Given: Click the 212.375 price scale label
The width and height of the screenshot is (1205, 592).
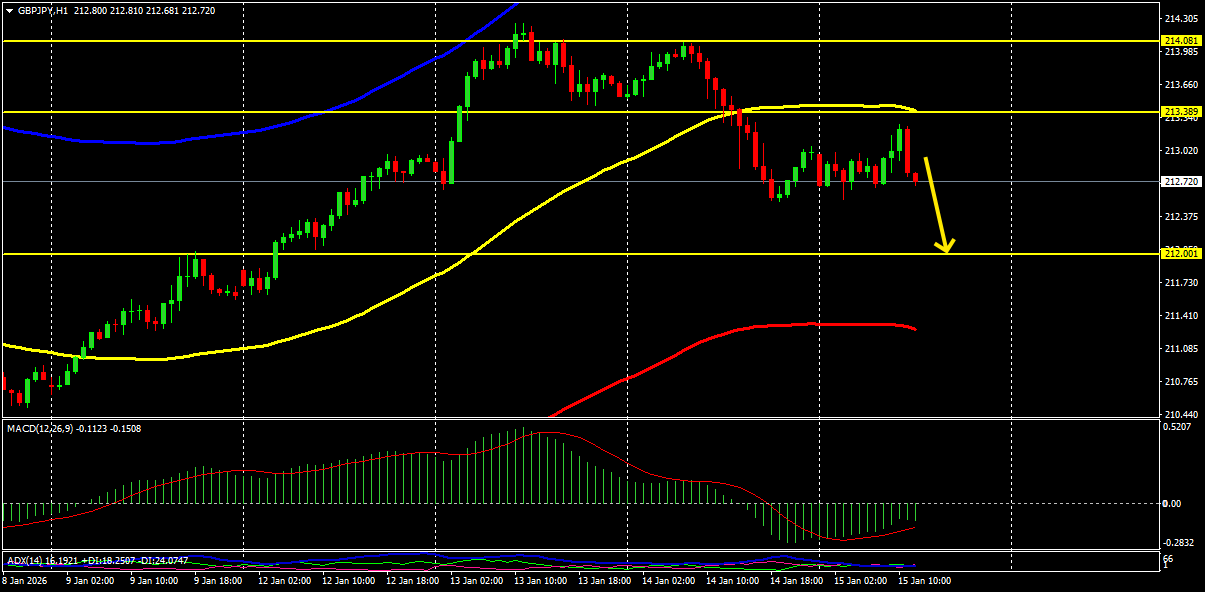Looking at the screenshot, I should pos(1181,217).
